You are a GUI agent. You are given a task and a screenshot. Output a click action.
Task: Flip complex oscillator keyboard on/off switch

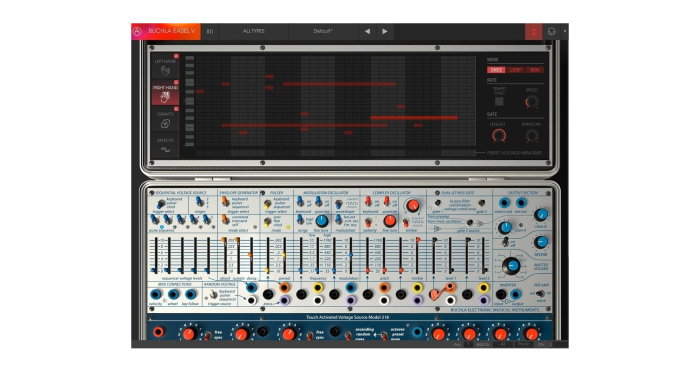pyautogui.click(x=368, y=202)
